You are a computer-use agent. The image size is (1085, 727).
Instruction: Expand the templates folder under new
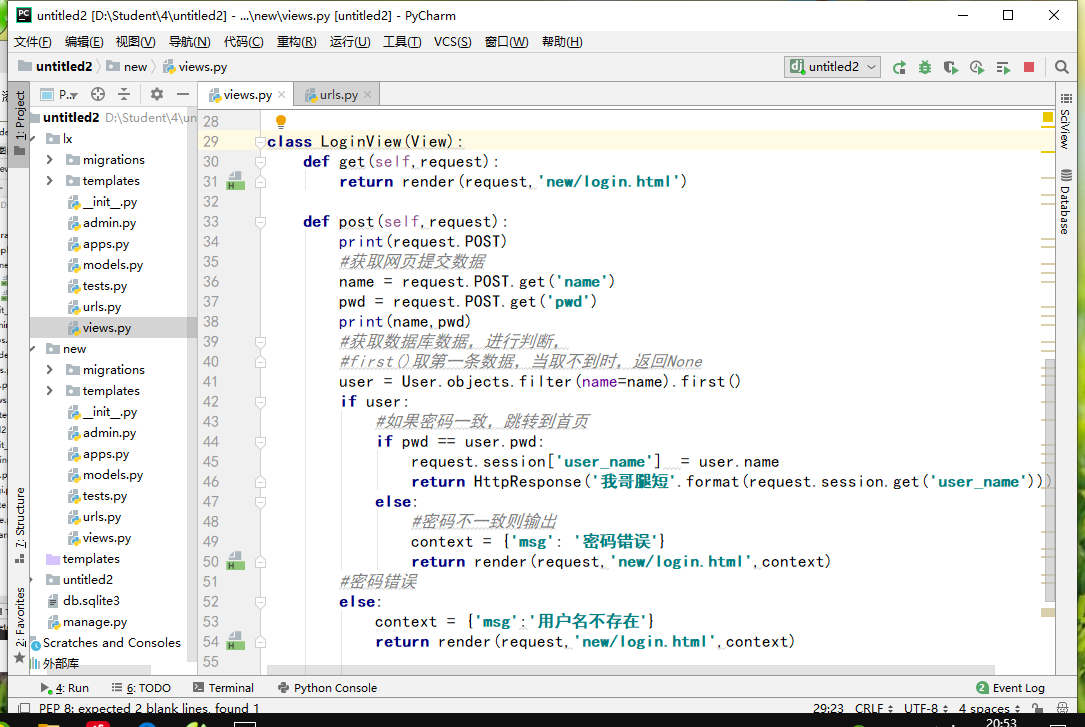coord(50,391)
